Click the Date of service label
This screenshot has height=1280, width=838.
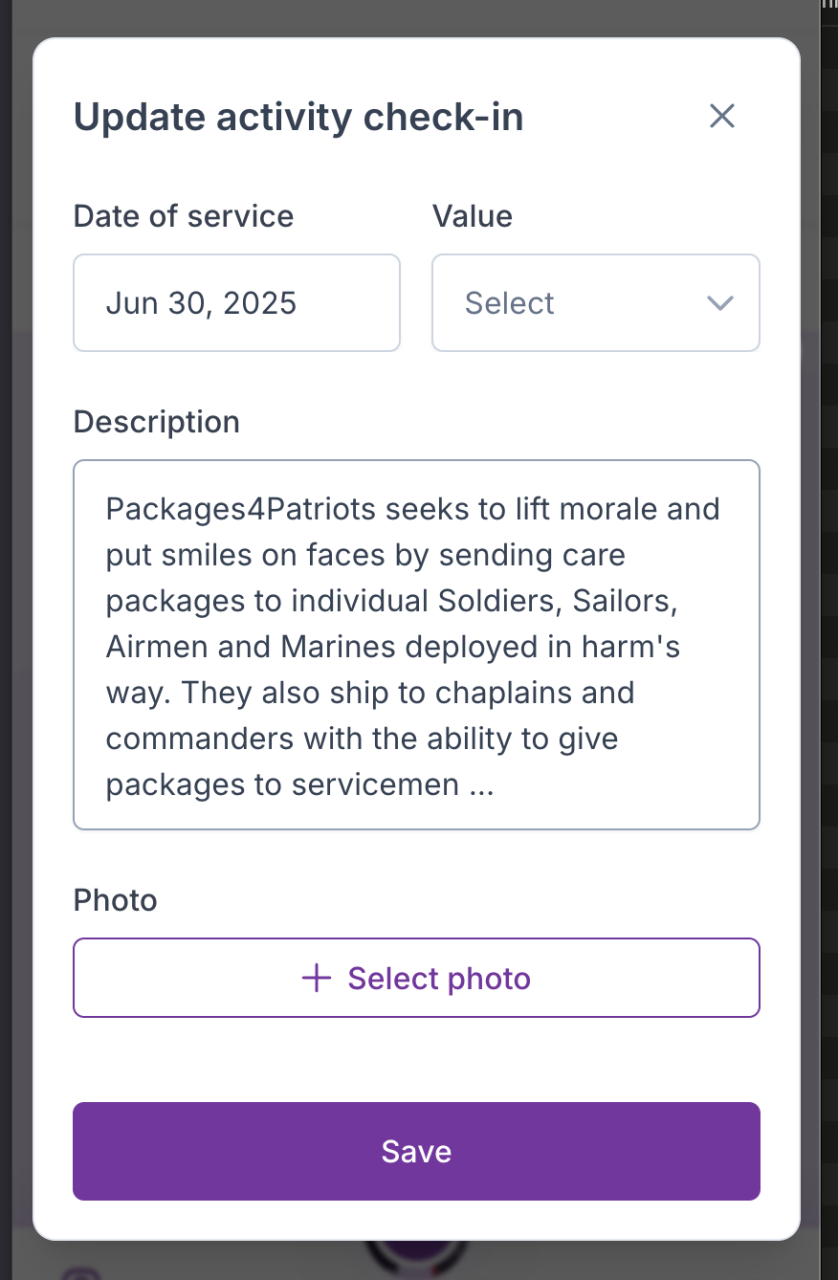coord(183,216)
